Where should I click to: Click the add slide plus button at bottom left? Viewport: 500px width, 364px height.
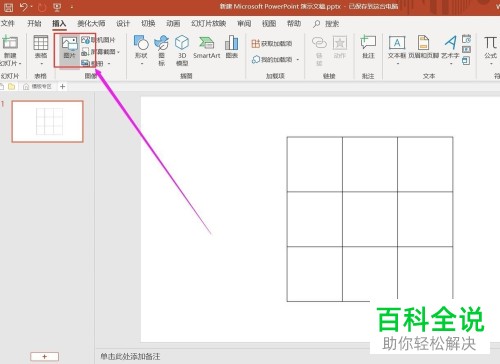(45, 357)
